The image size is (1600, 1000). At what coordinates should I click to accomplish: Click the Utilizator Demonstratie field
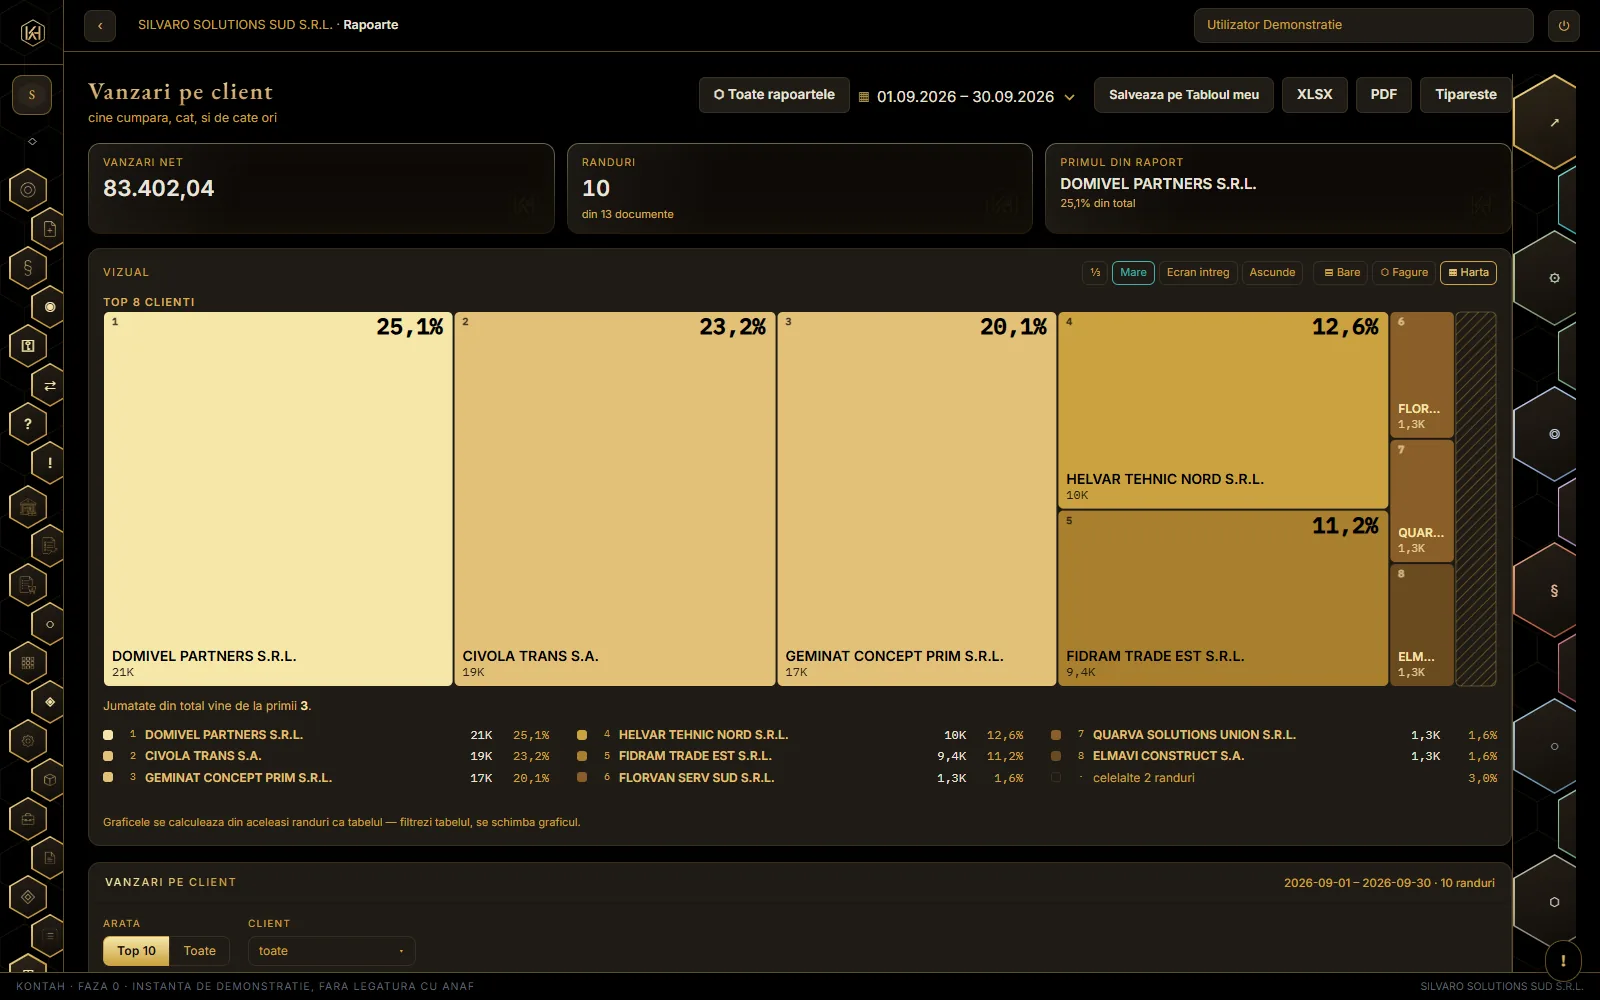(1363, 25)
